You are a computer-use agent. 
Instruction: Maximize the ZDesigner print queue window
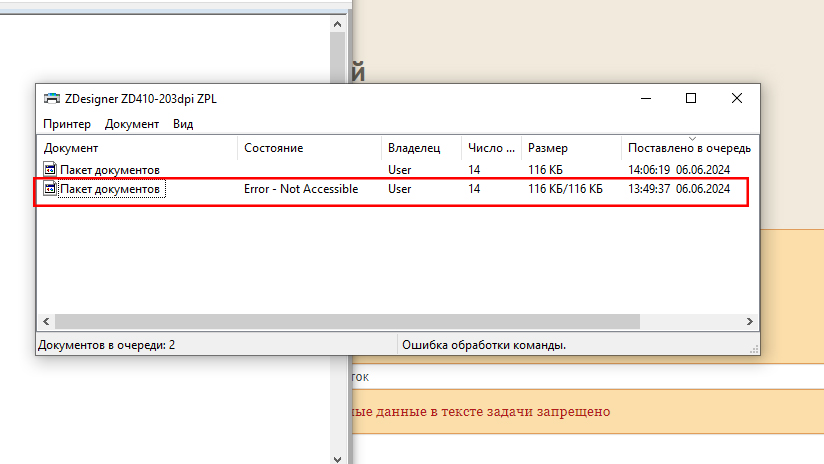[691, 99]
